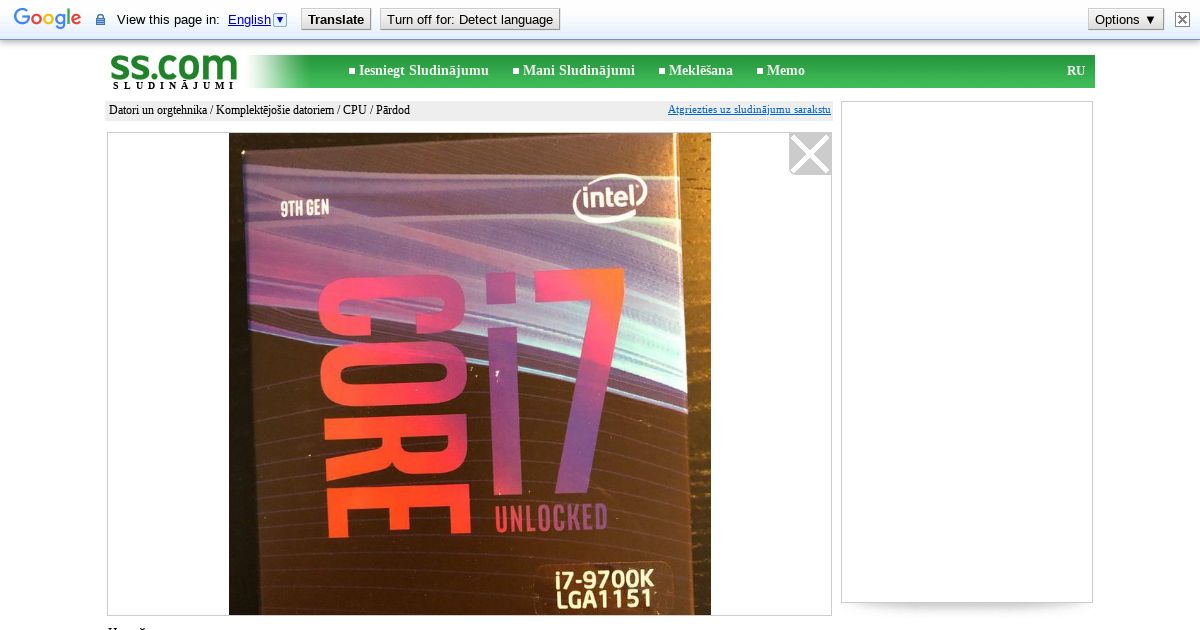Open the Options dropdown menu
The width and height of the screenshot is (1200, 630).
(1126, 19)
